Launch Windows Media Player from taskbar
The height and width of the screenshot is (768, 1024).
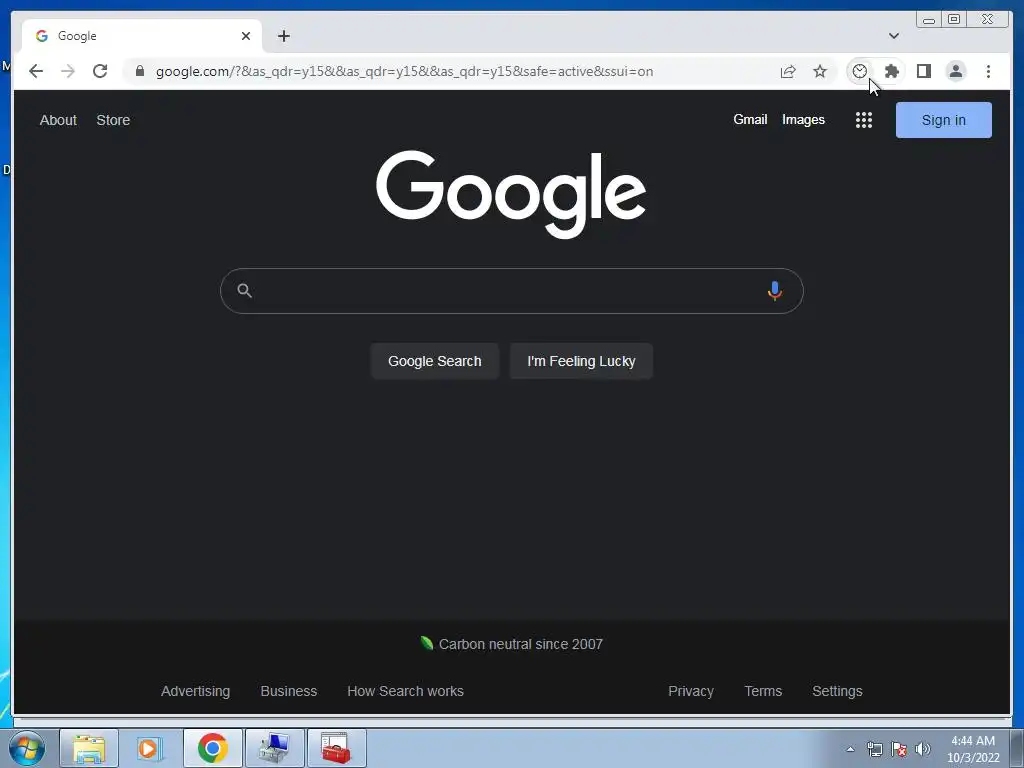pos(150,748)
